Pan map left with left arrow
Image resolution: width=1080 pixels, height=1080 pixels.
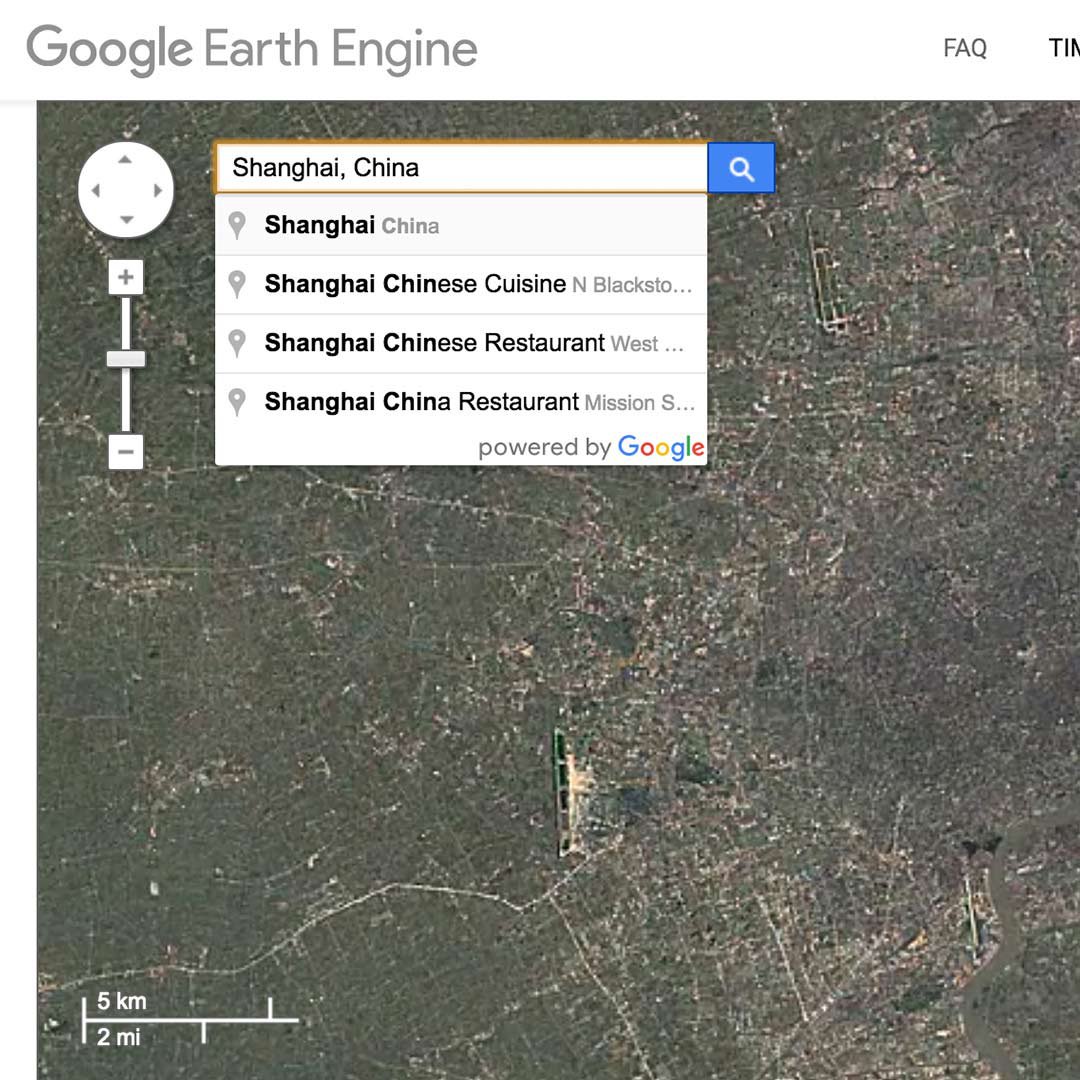(96, 190)
